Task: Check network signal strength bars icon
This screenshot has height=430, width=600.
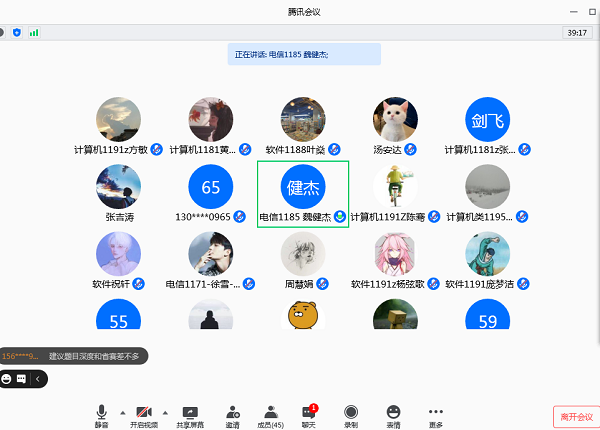Action: click(34, 33)
